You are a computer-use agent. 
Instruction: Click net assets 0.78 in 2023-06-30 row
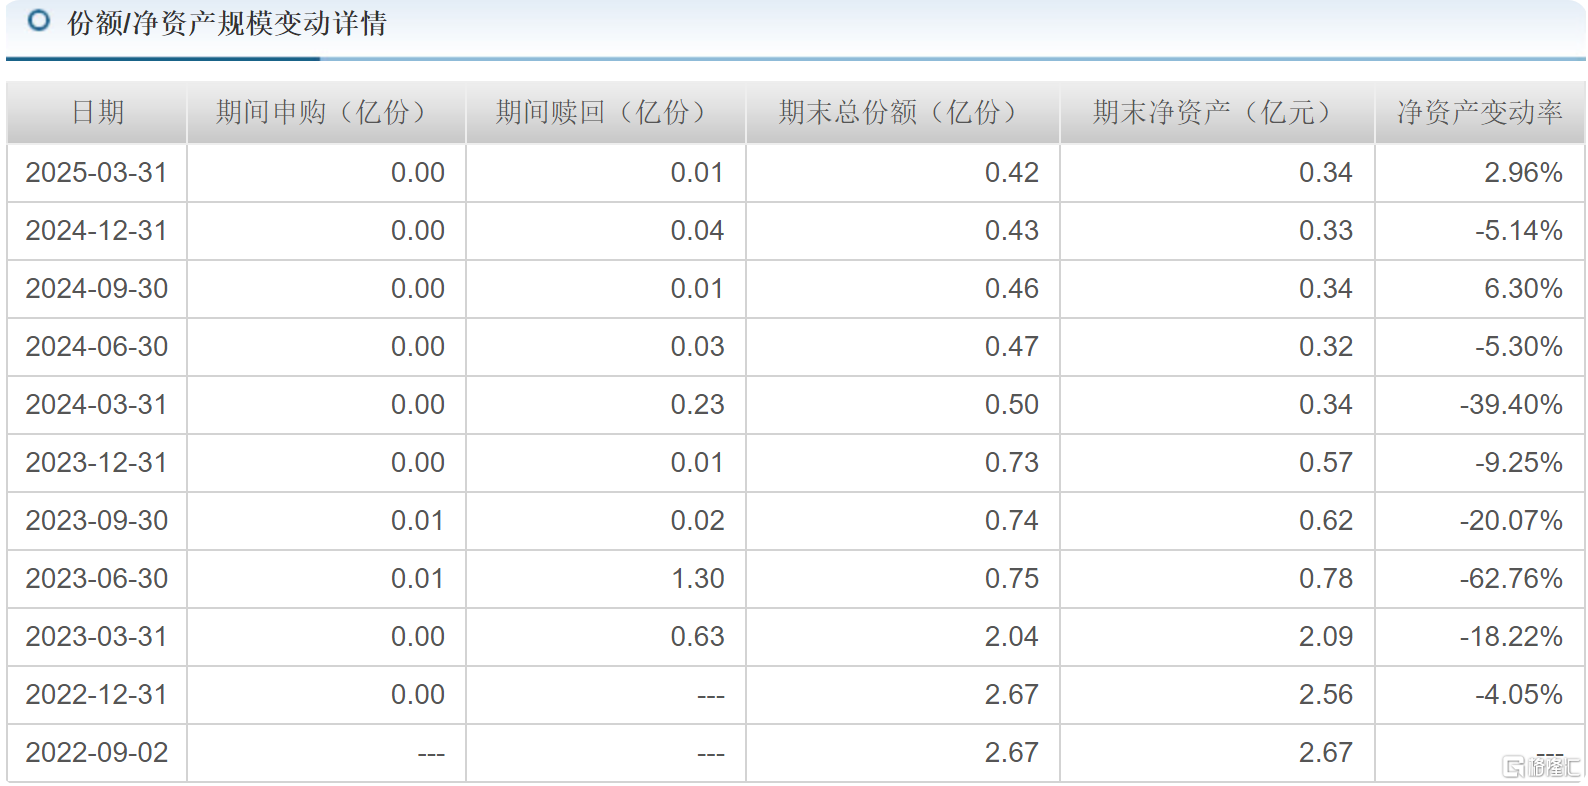[1326, 579]
